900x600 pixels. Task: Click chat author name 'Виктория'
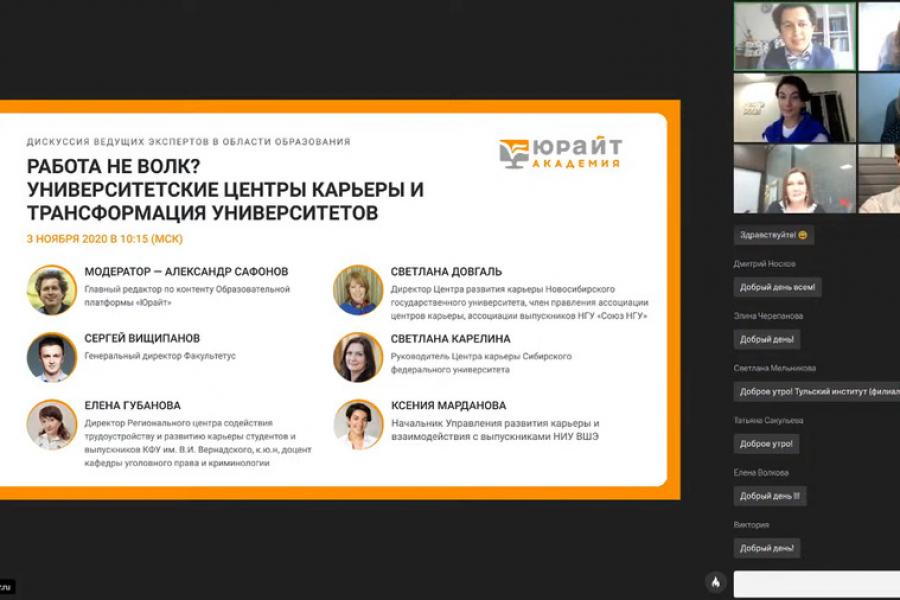tap(751, 525)
